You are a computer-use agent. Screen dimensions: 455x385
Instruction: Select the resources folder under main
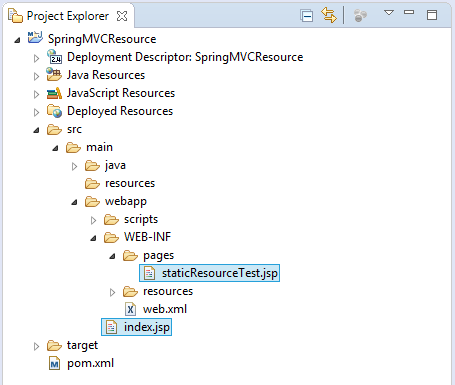[x=120, y=183]
